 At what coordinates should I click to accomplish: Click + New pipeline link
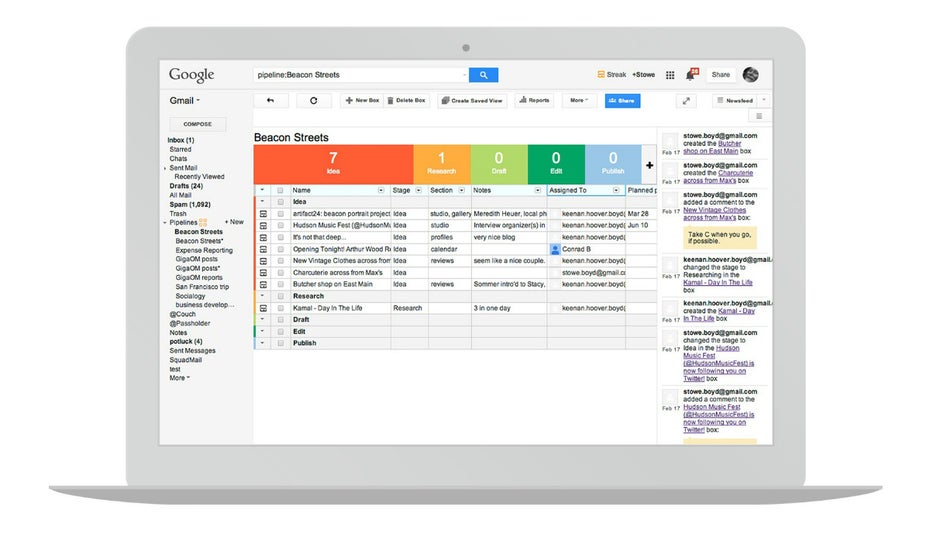click(x=234, y=222)
